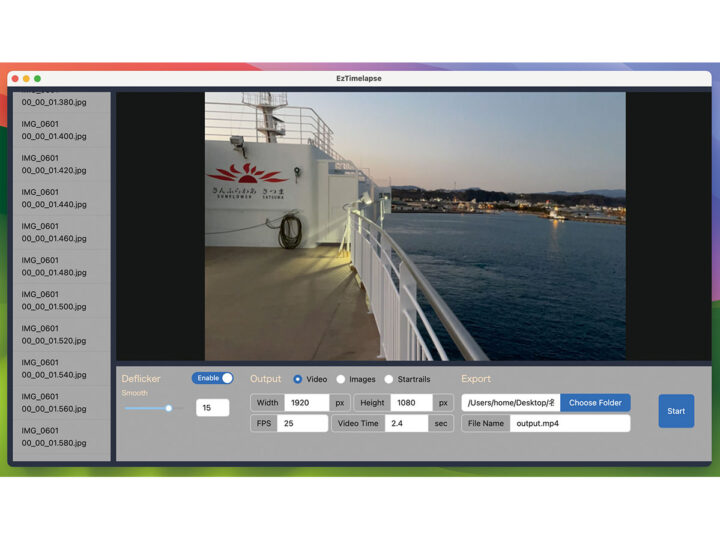Click the yellow minimize window button
This screenshot has height=540, width=720.
tap(26, 79)
